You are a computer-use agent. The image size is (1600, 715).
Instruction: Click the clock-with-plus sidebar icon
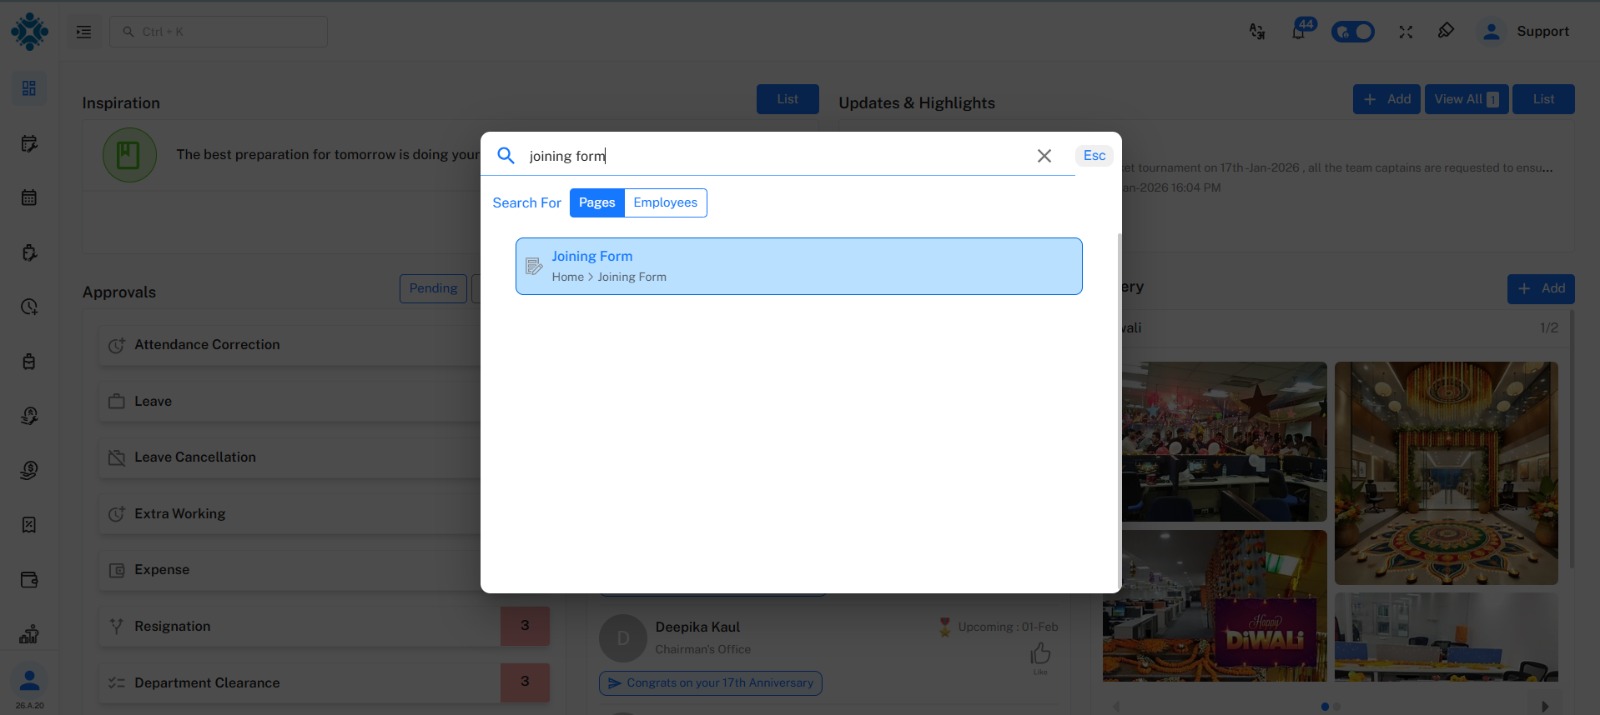(29, 307)
